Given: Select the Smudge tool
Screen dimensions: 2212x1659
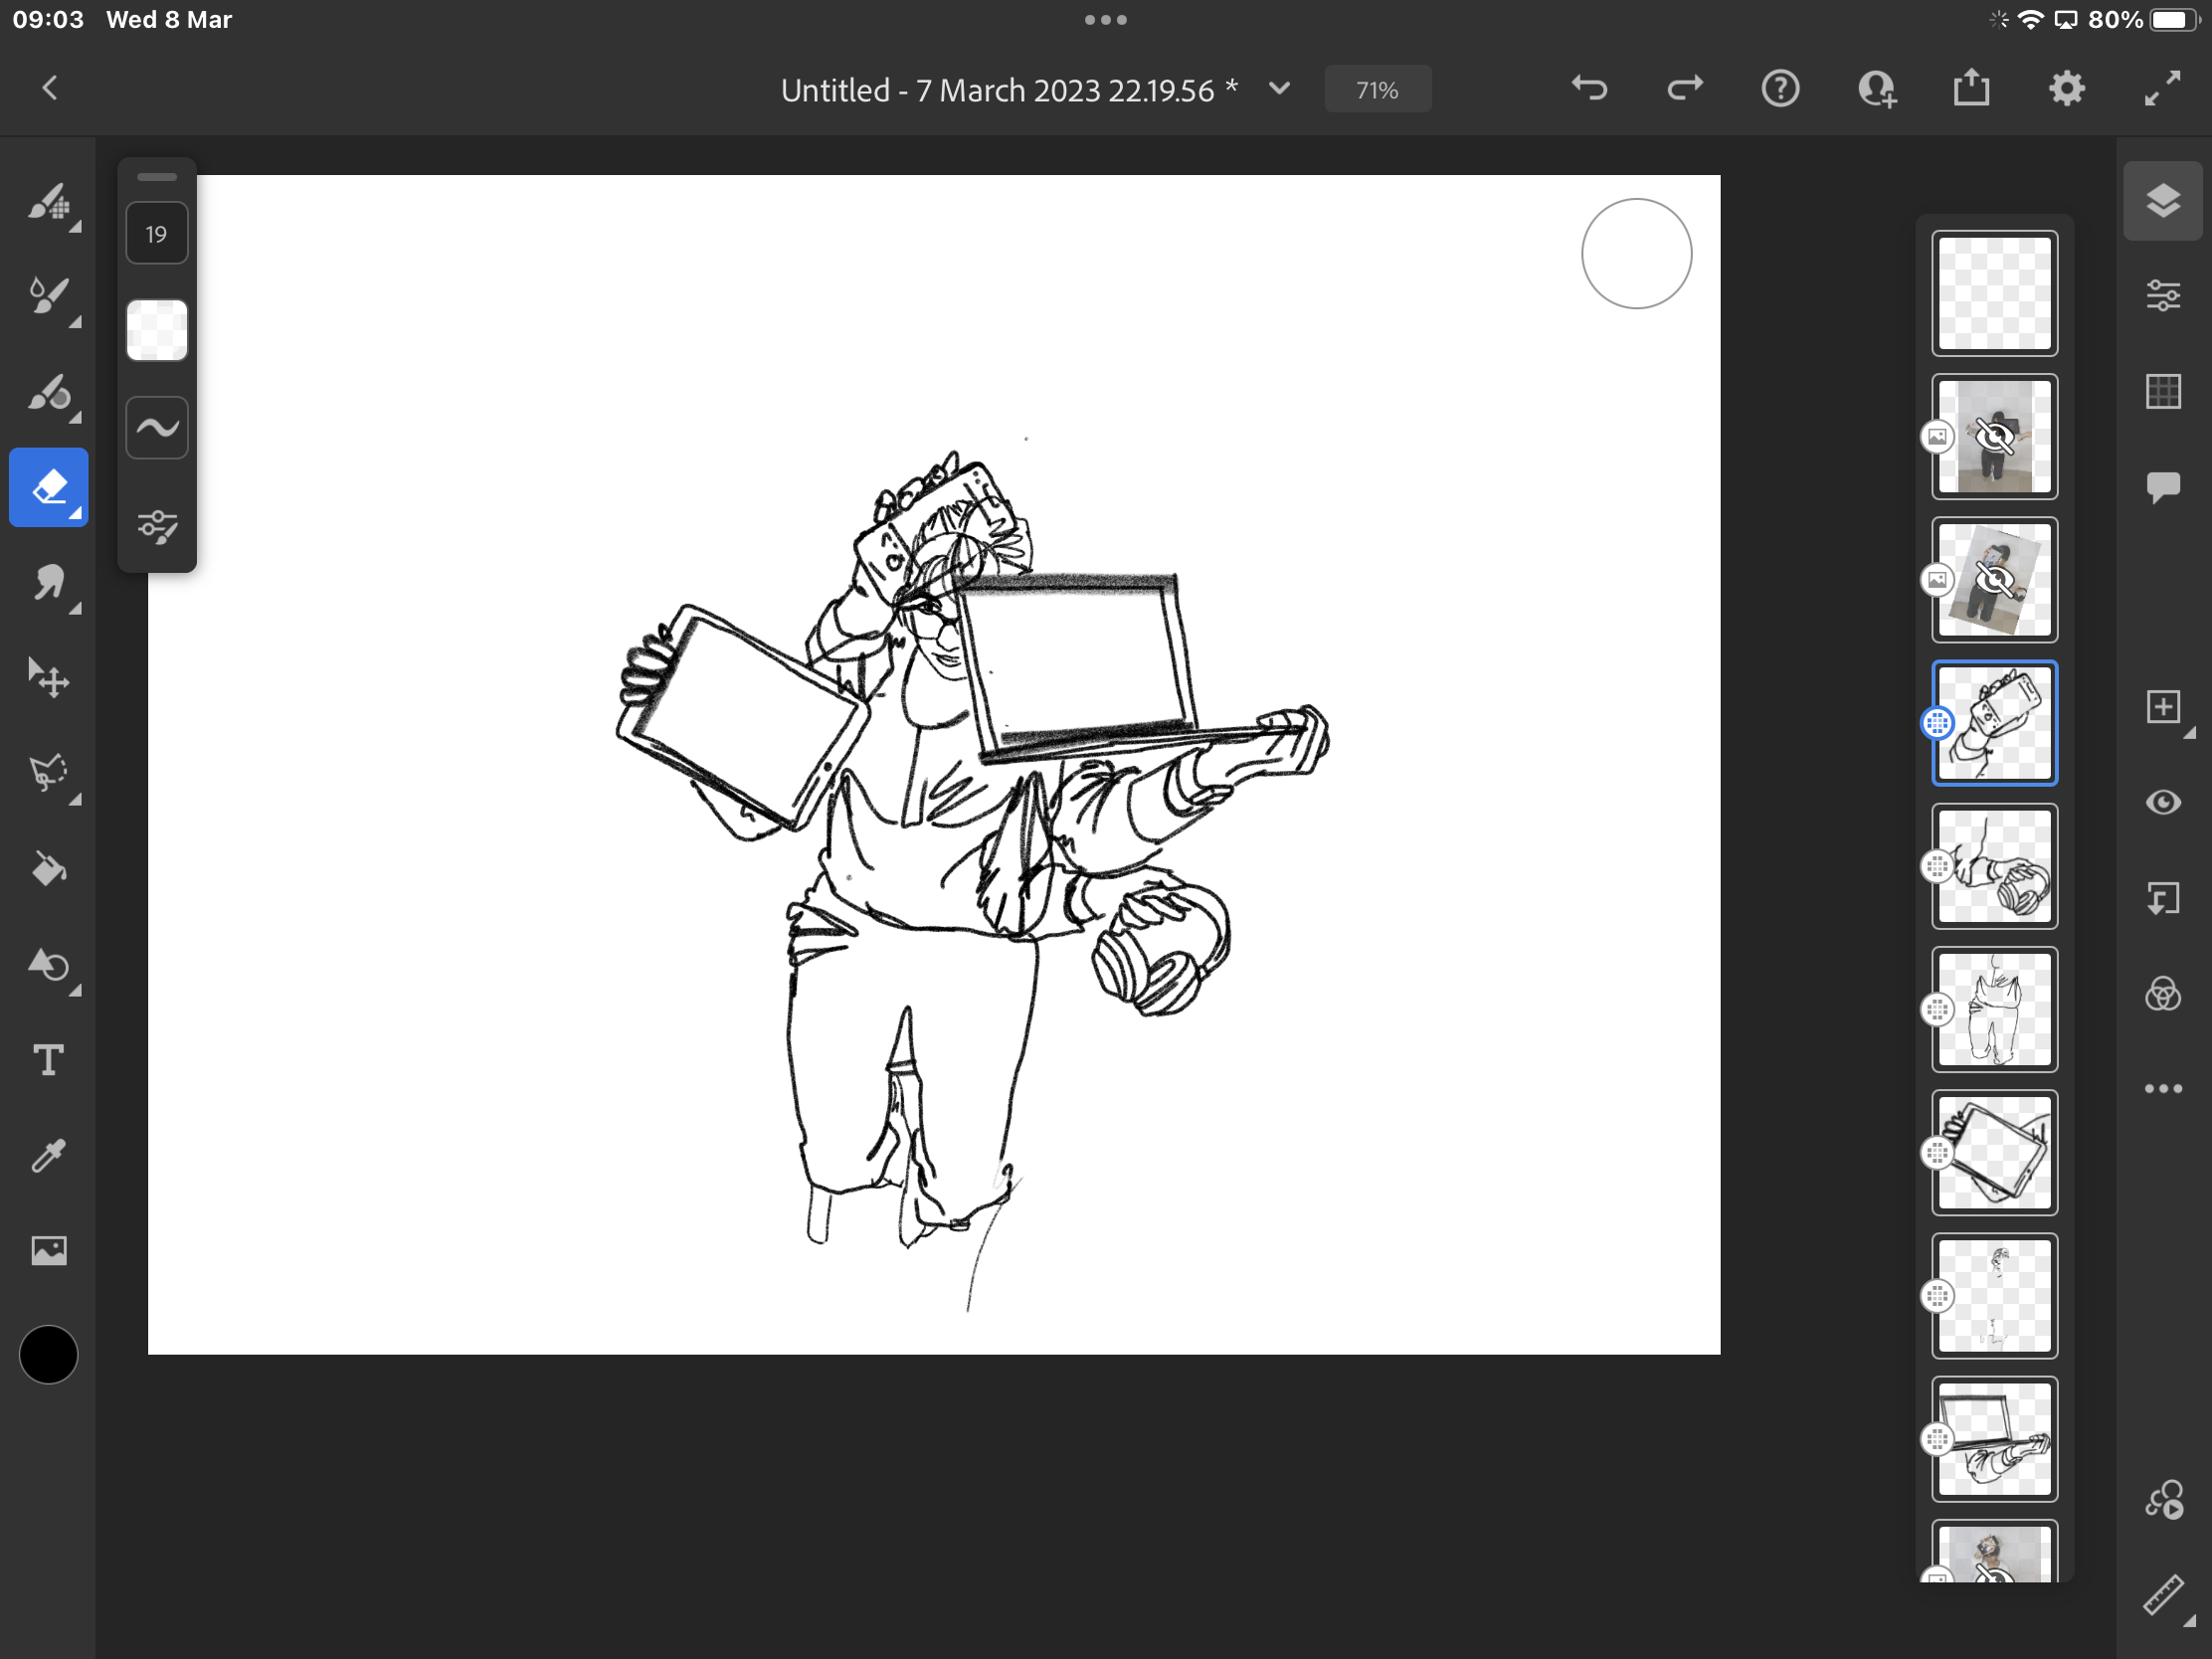Looking at the screenshot, I should click(x=48, y=583).
